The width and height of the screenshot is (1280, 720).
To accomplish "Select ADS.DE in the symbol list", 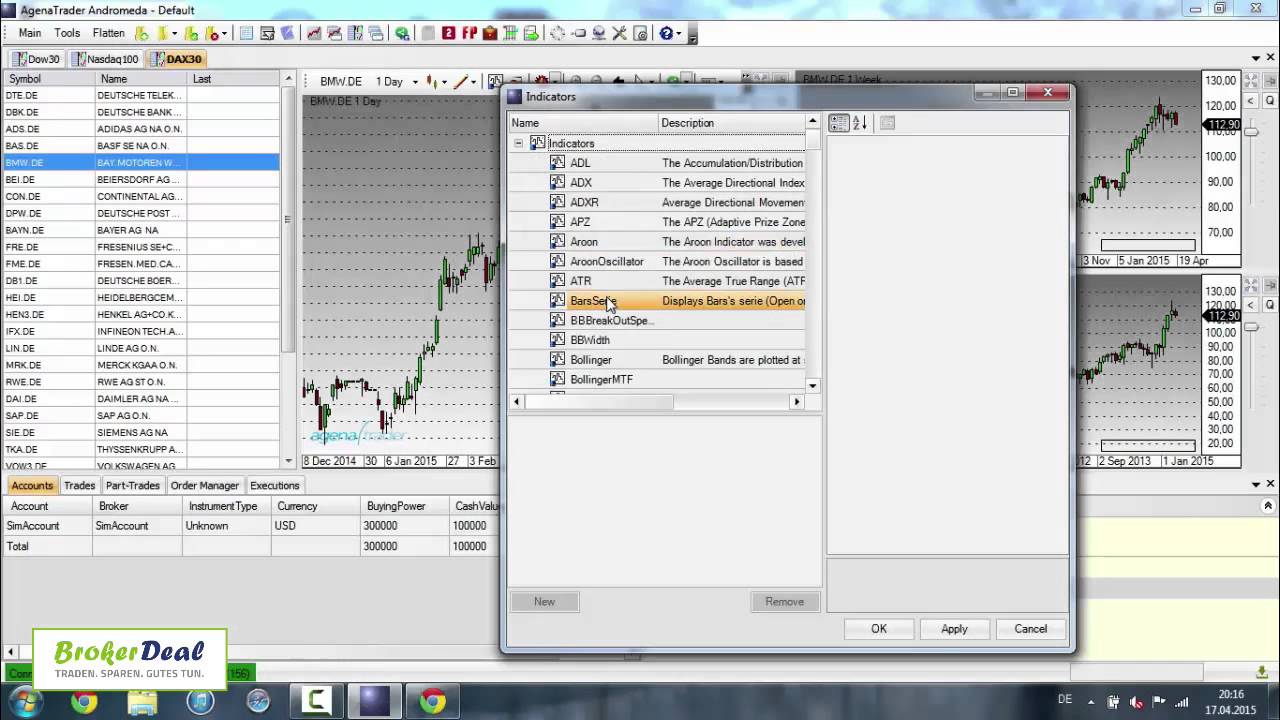I will (140, 129).
